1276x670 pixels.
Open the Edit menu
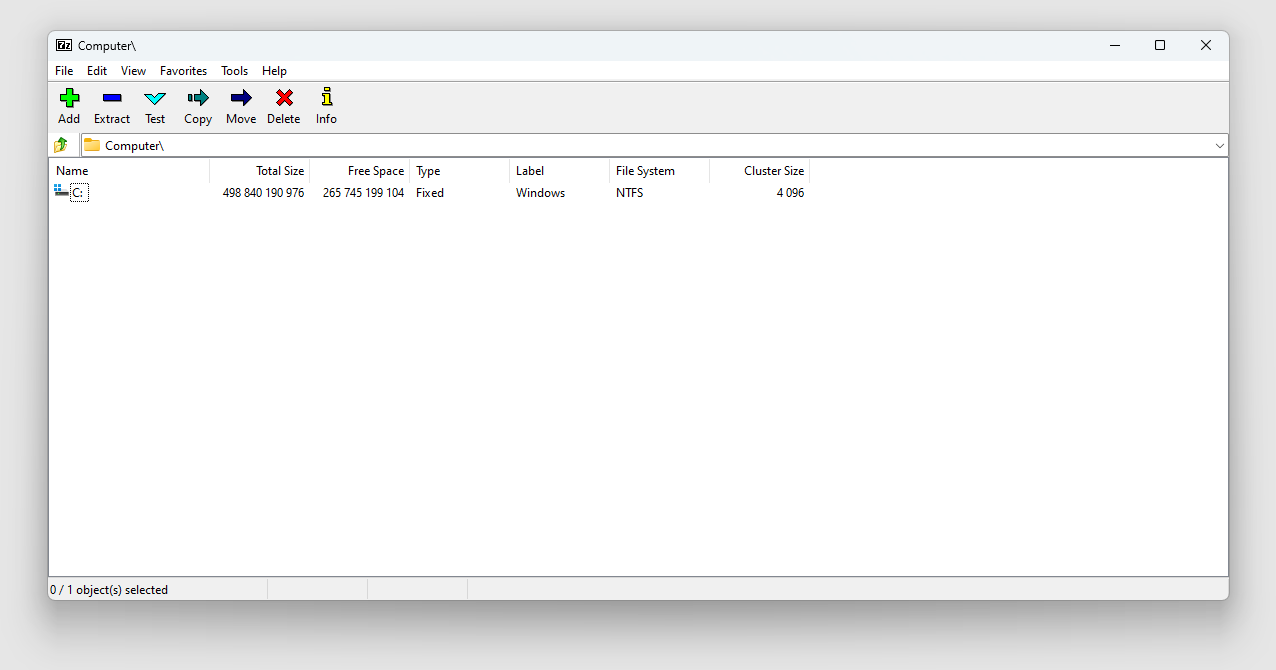click(97, 71)
